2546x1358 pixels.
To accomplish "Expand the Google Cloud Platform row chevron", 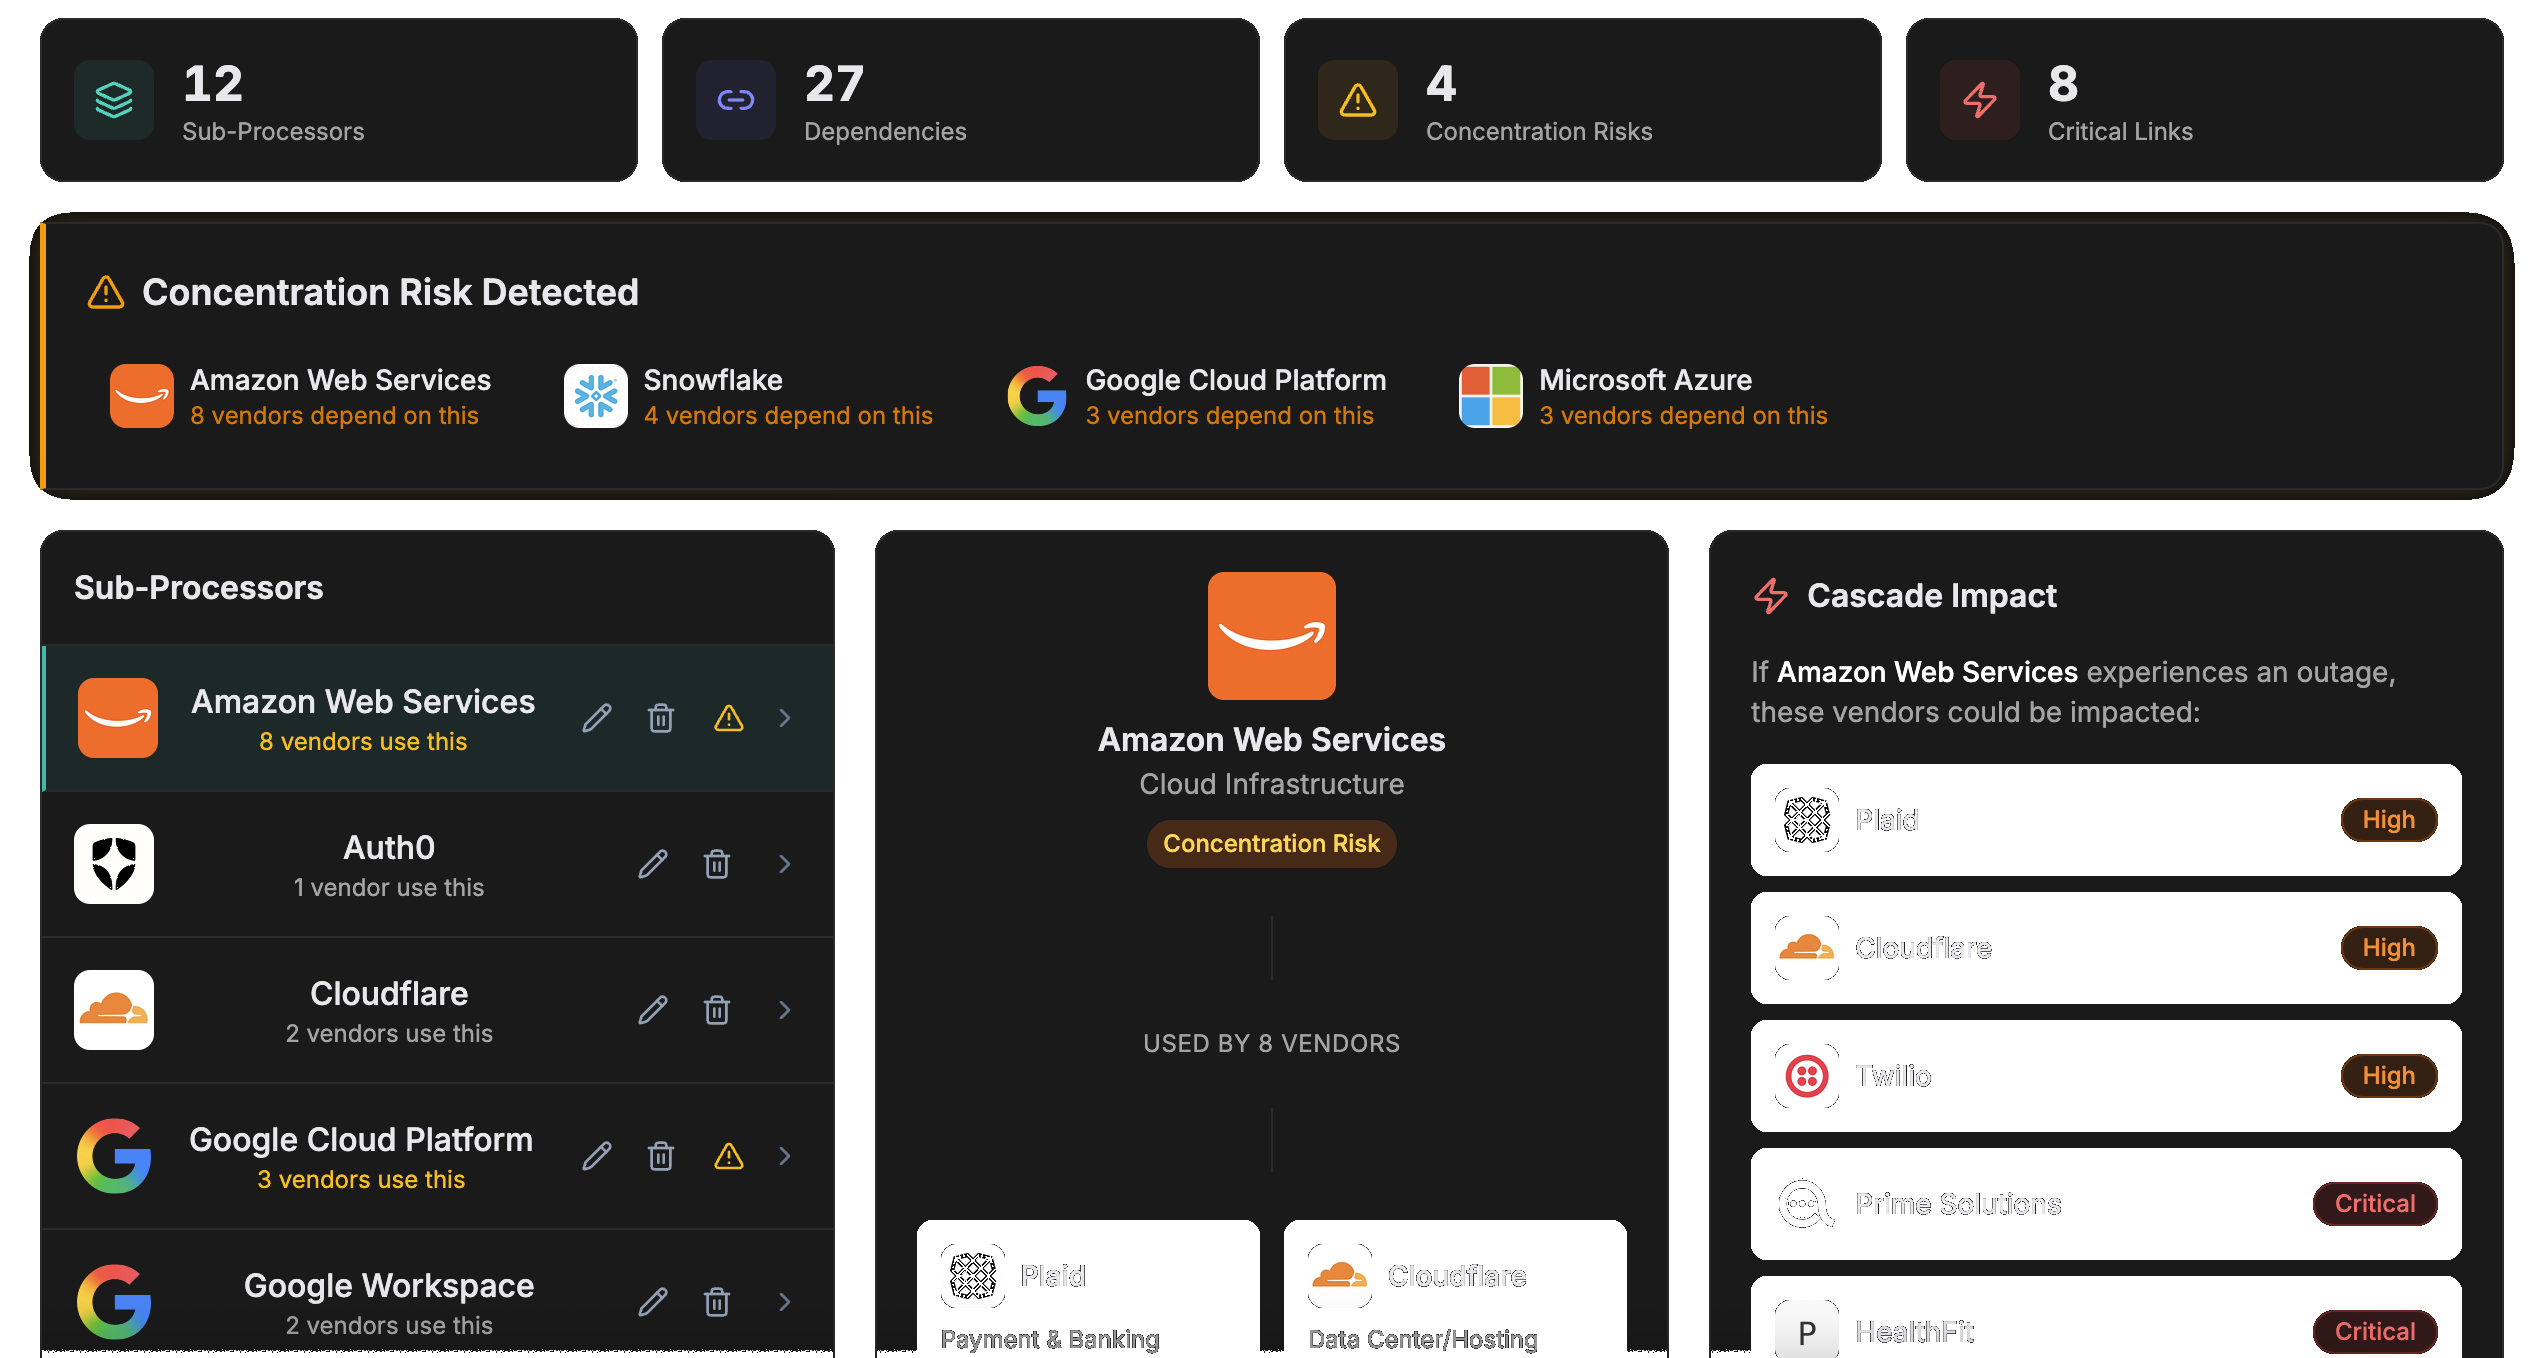I will pyautogui.click(x=785, y=1156).
